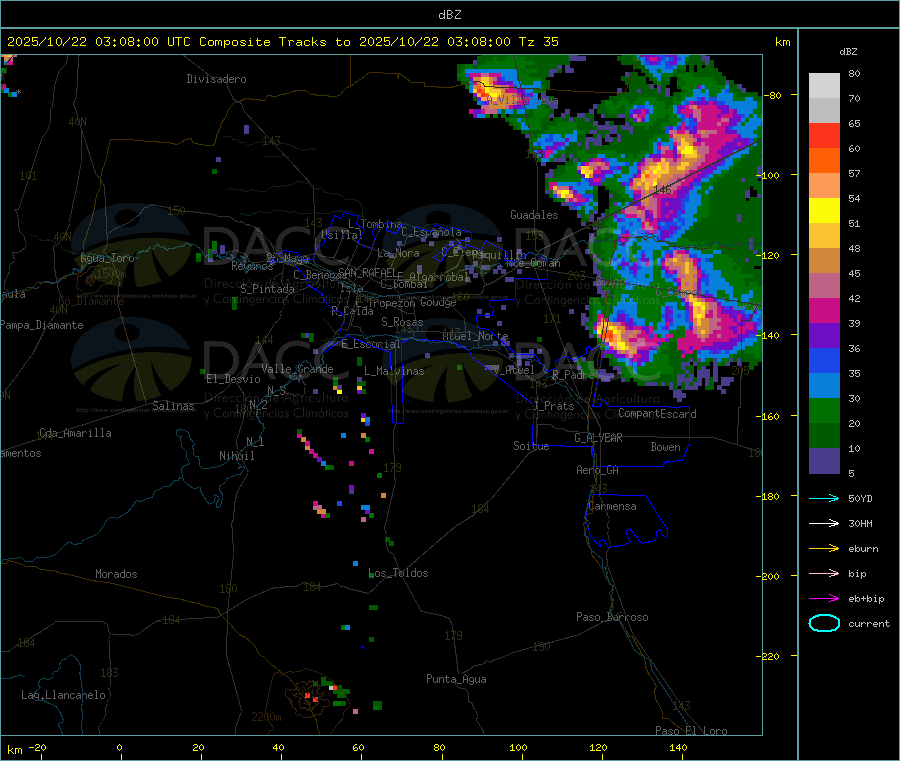Click the '2200m' elevation contour label
The width and height of the screenshot is (900, 761).
pyautogui.click(x=266, y=717)
